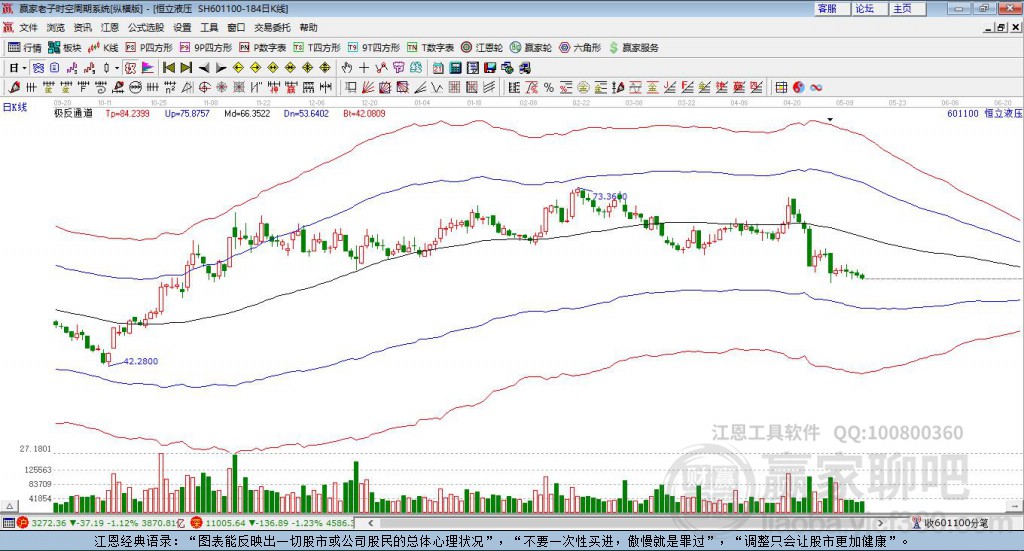Click the circle target icon in drawing toolbar
Image resolution: width=1024 pixels, height=551 pixels.
(x=204, y=87)
